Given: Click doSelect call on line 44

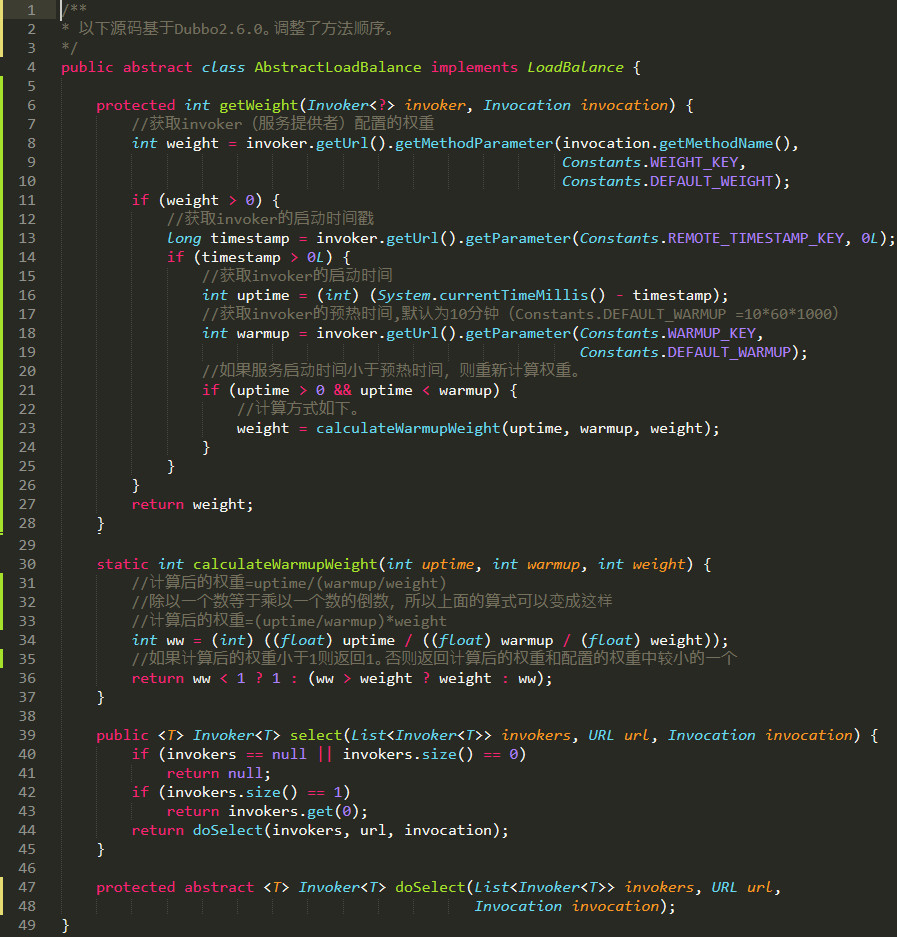Looking at the screenshot, I should point(228,830).
